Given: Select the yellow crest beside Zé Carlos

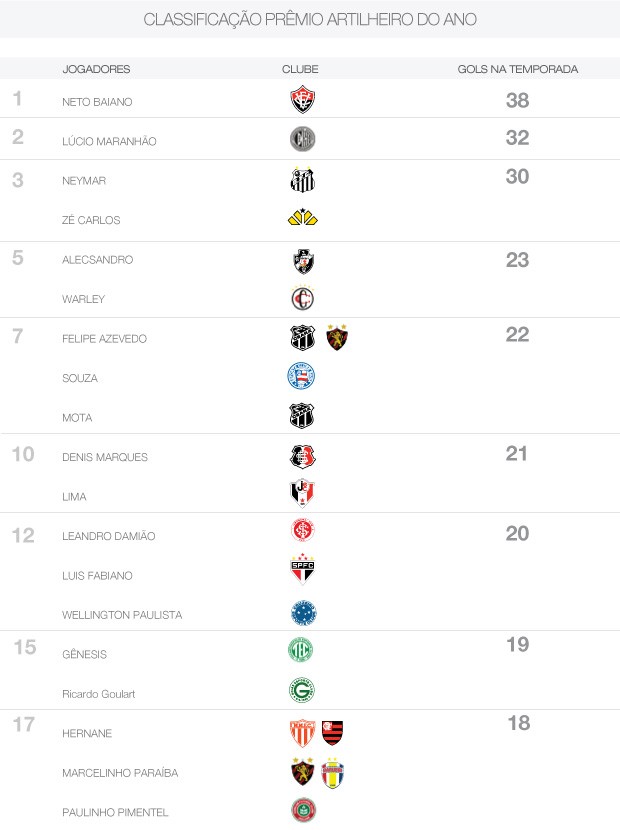Looking at the screenshot, I should (302, 218).
